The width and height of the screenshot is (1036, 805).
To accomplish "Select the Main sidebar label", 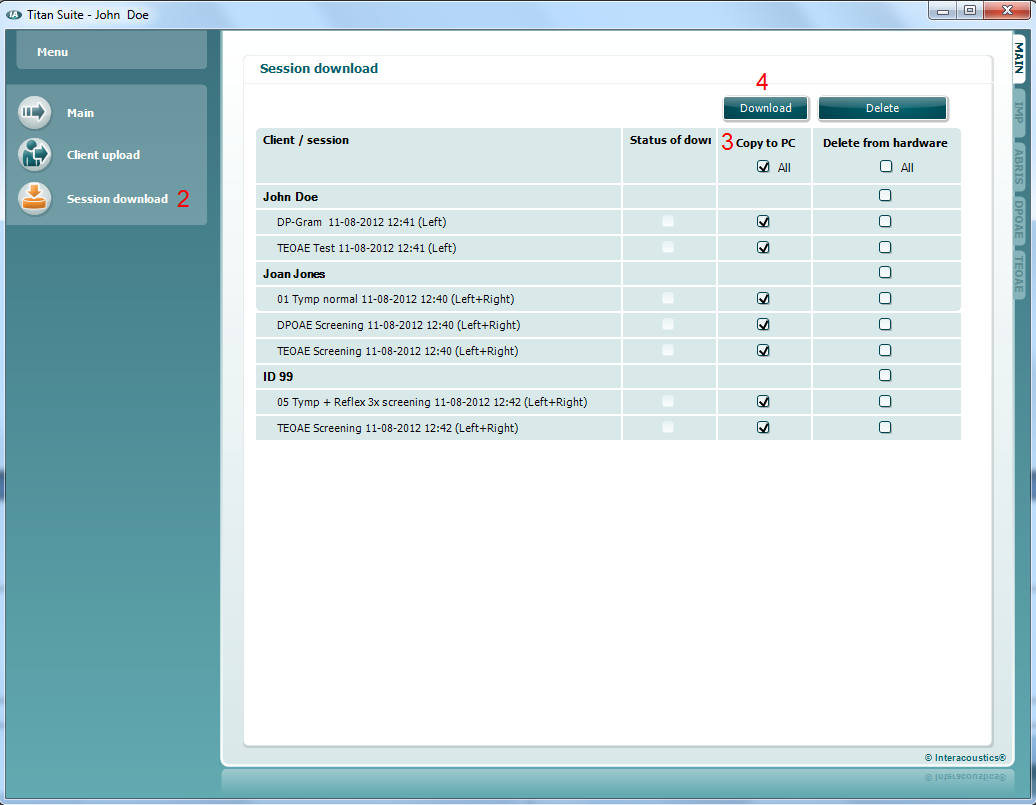I will (80, 113).
